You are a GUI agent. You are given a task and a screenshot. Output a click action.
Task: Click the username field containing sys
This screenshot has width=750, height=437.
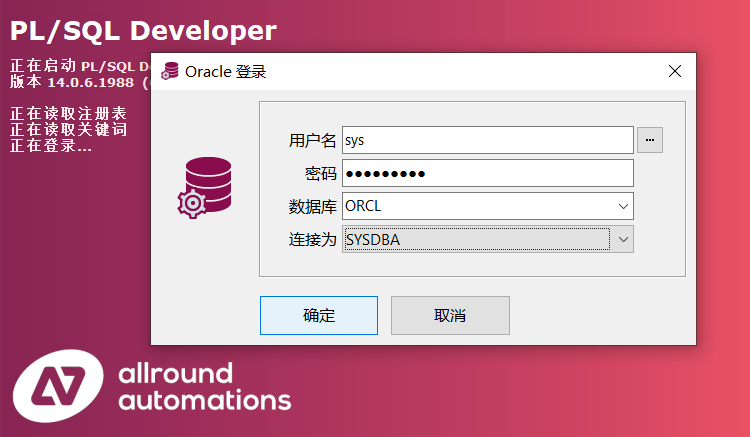click(x=487, y=140)
